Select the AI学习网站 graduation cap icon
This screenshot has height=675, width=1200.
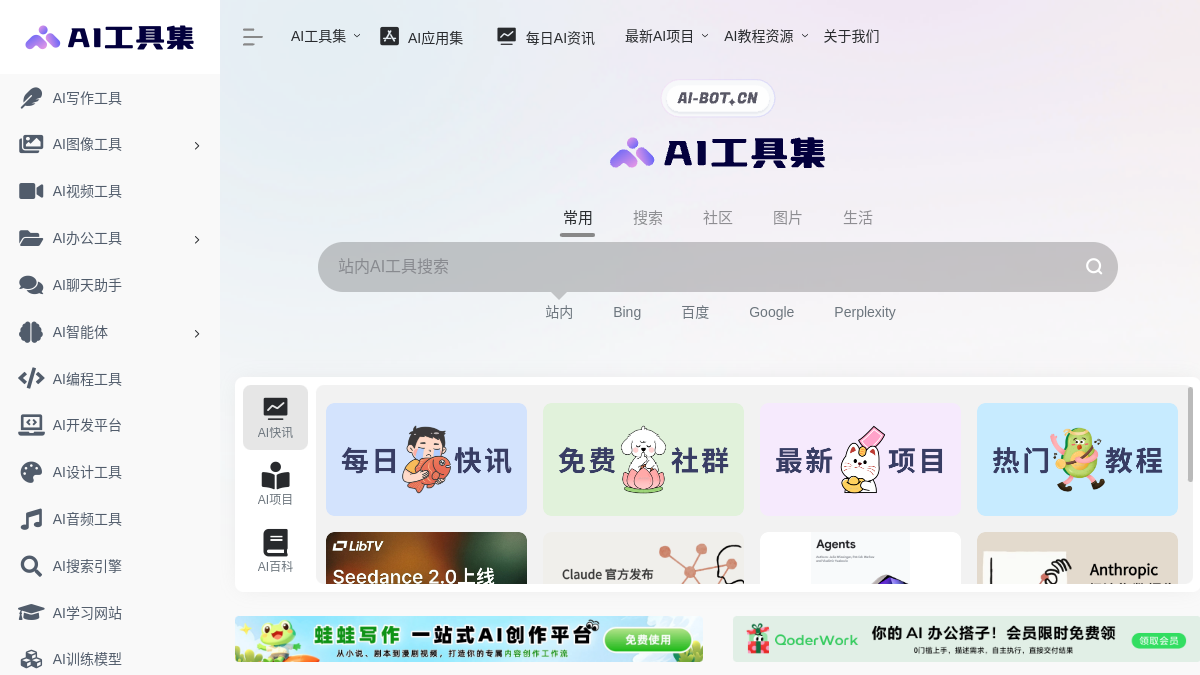click(31, 612)
